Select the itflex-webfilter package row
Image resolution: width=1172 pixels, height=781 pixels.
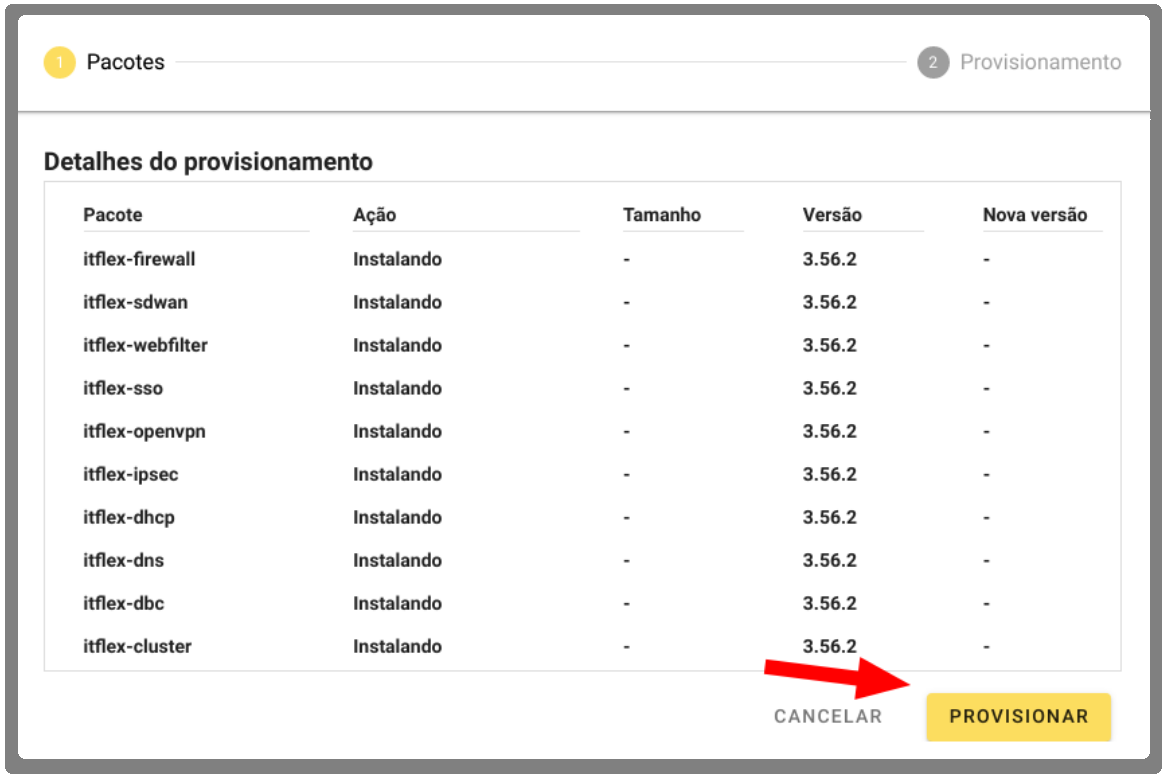tap(583, 345)
